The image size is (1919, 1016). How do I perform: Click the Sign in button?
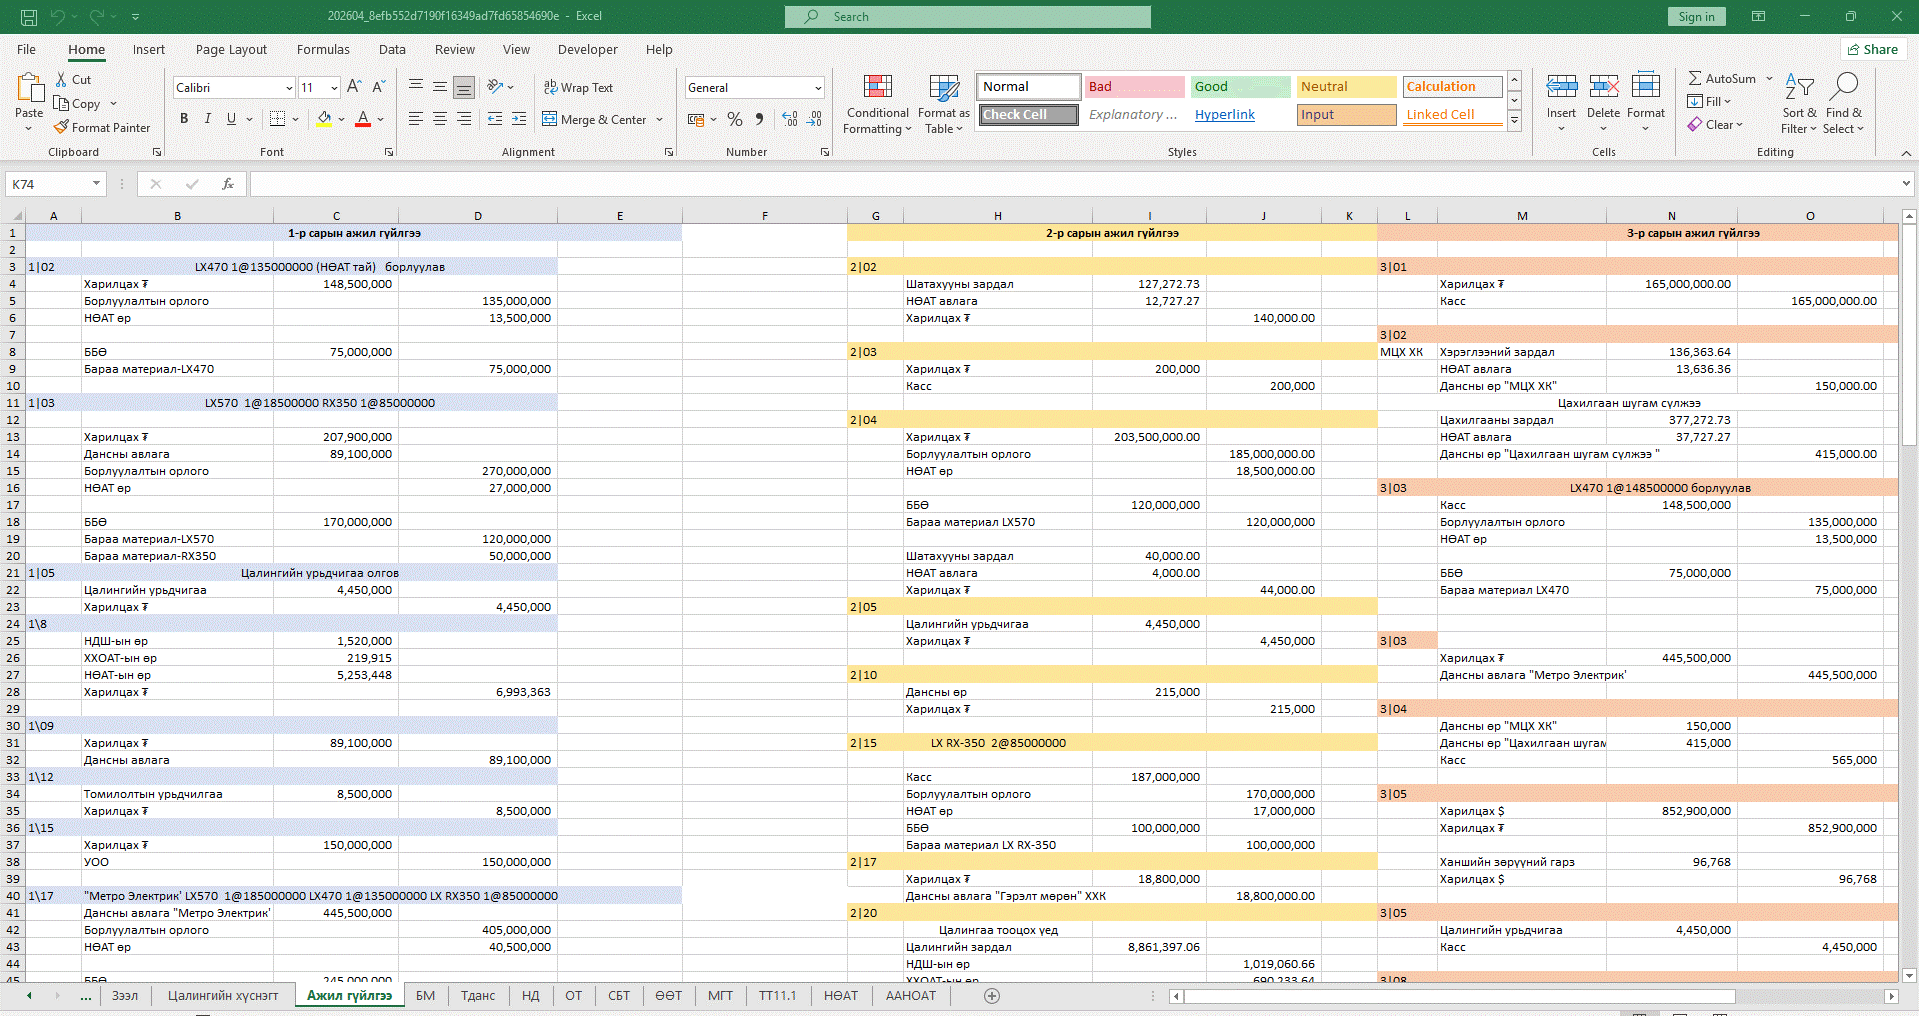[1696, 17]
